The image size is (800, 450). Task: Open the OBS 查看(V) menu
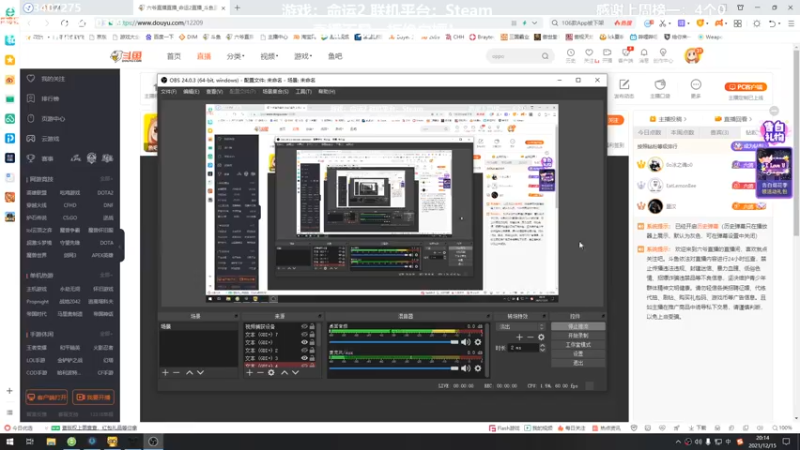tap(214, 92)
